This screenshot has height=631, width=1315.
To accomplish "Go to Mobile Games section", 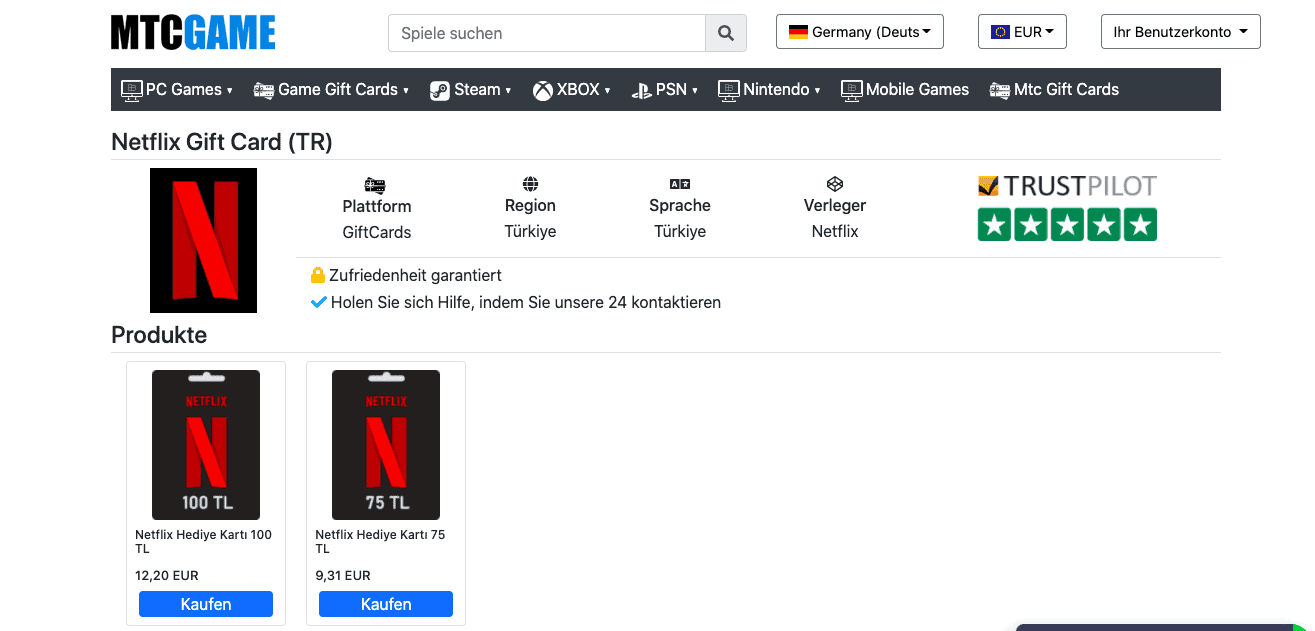I will (905, 90).
